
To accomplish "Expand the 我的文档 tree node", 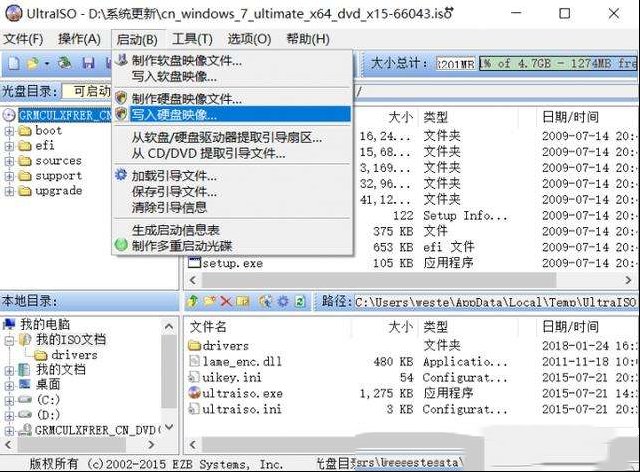I will [x=9, y=371].
